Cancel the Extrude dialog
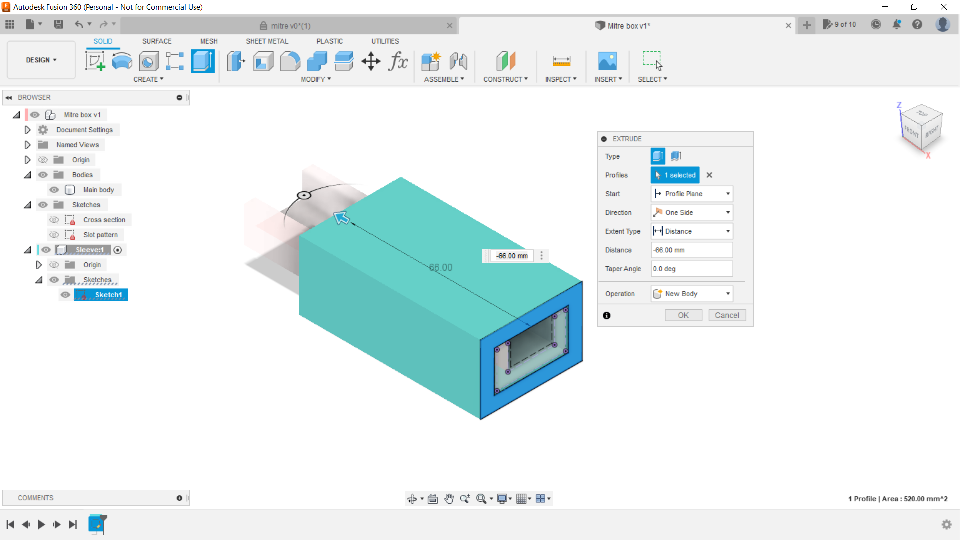The height and width of the screenshot is (540, 960). coord(727,315)
